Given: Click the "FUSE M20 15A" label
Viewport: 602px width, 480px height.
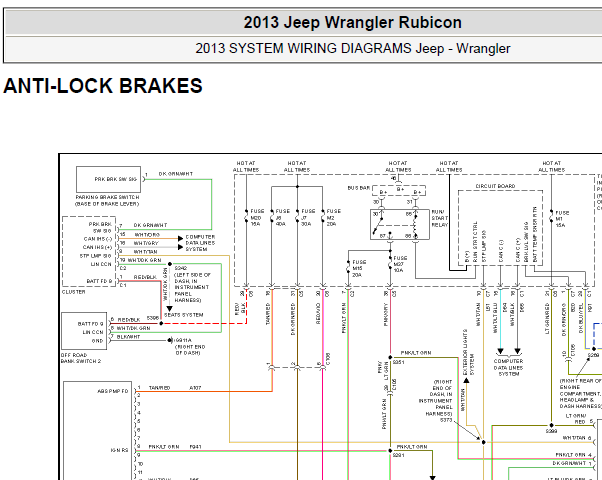Looking at the screenshot, I should click(257, 217).
